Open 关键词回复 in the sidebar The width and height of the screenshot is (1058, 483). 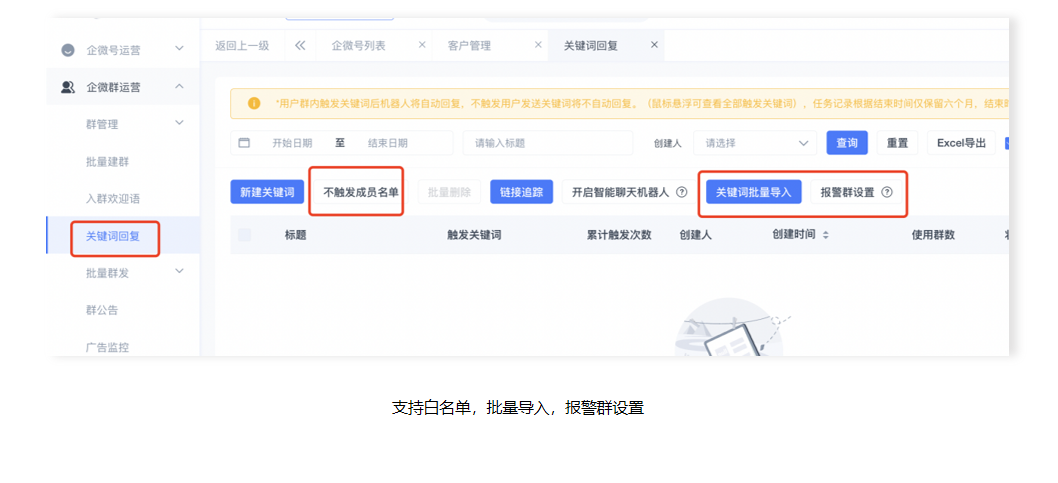pyautogui.click(x=113, y=236)
